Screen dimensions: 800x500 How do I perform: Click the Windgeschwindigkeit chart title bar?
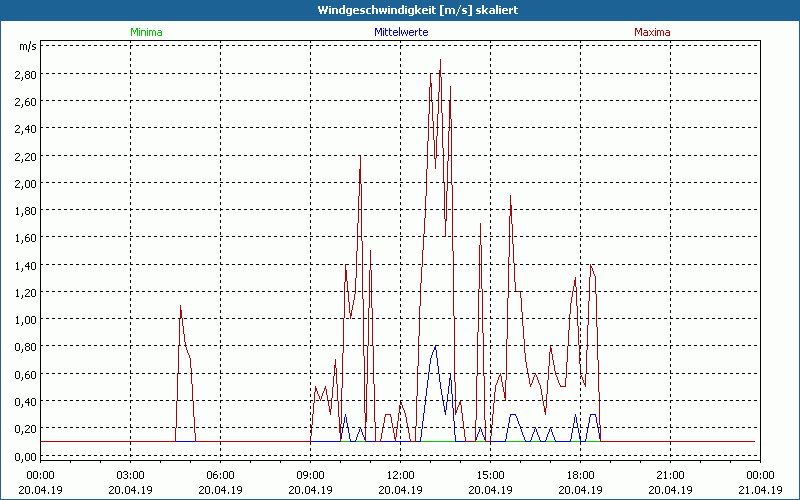400,10
